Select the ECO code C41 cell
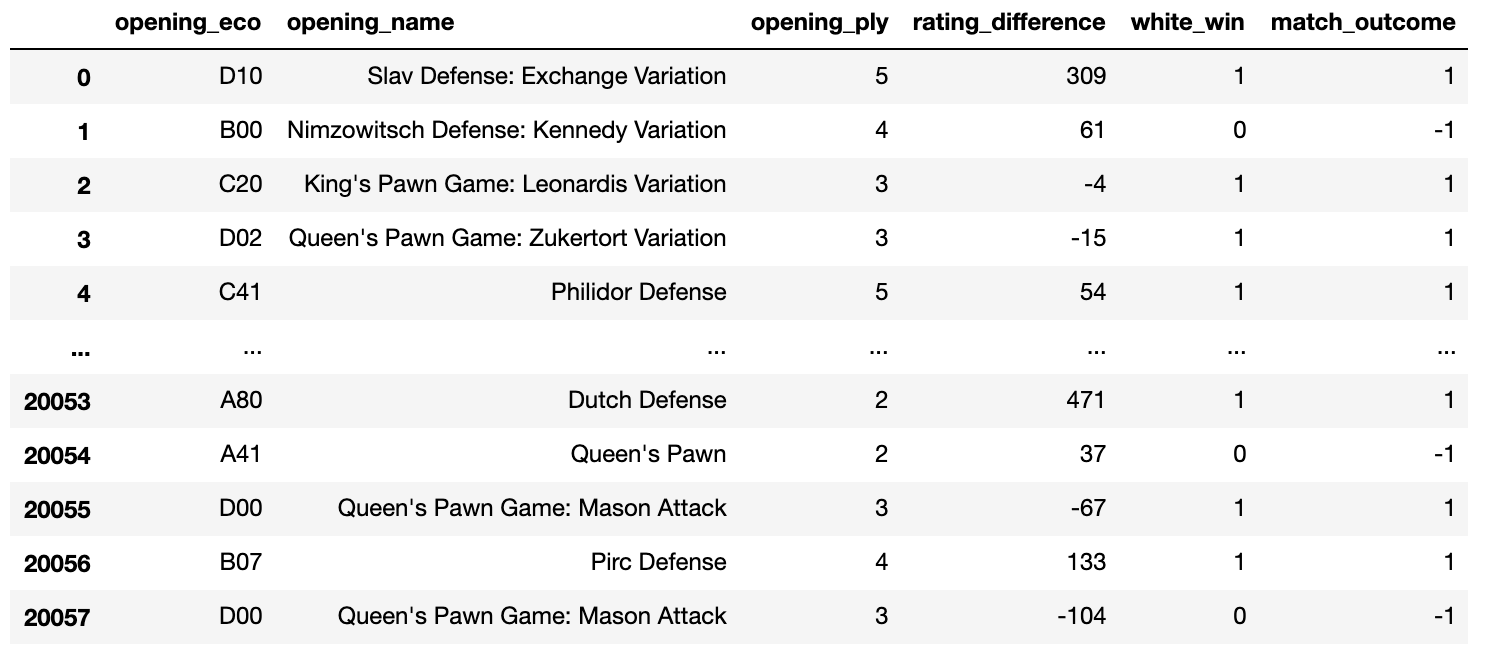This screenshot has width=1486, height=664. click(240, 292)
